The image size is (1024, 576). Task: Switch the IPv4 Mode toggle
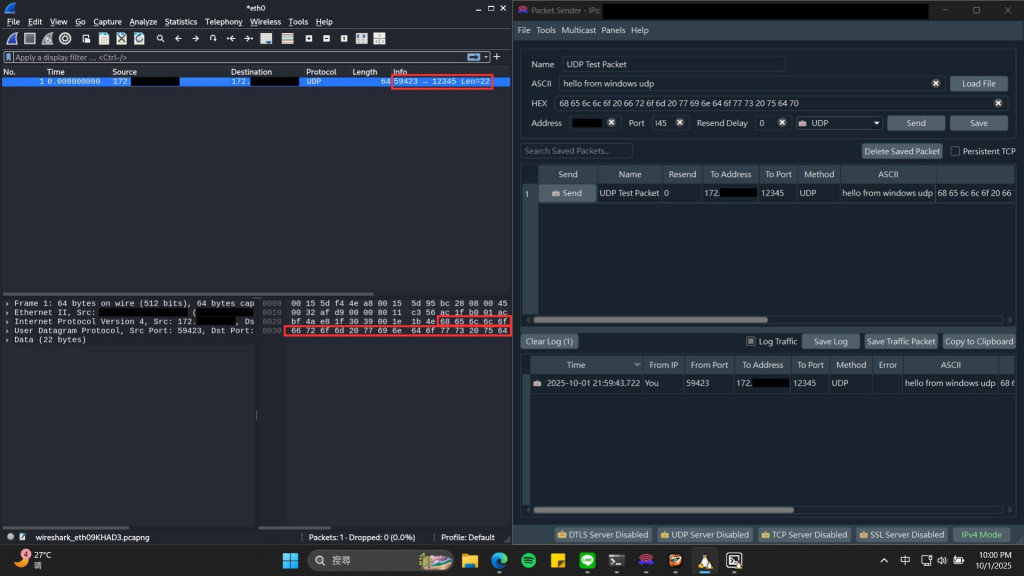click(x=981, y=534)
